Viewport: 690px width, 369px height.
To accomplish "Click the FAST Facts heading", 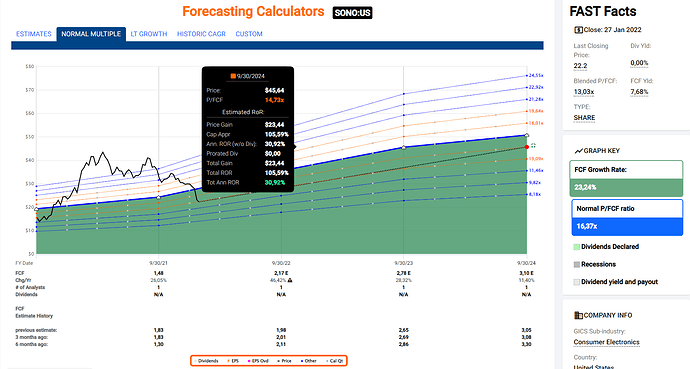I will [603, 11].
